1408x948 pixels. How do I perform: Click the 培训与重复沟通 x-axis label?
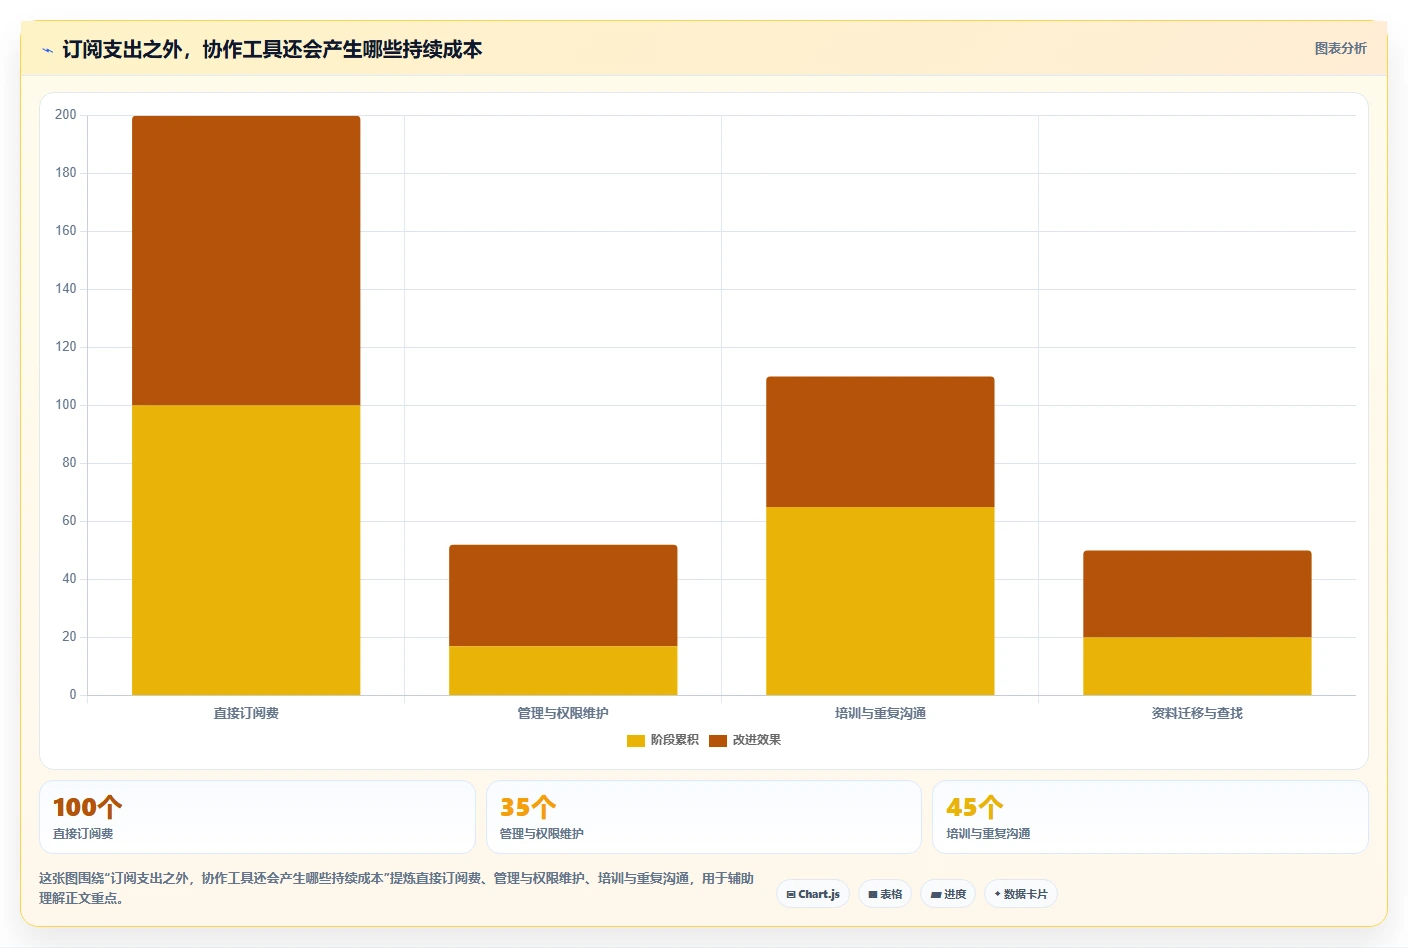click(x=880, y=713)
